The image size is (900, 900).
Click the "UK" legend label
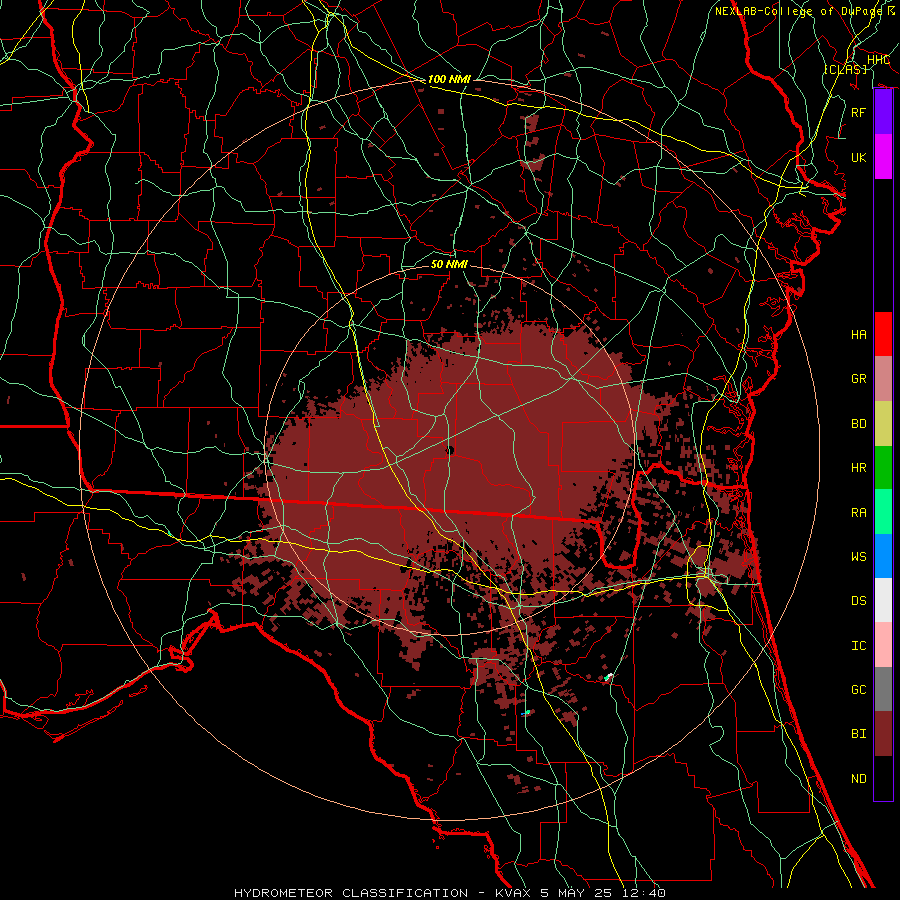coord(859,157)
